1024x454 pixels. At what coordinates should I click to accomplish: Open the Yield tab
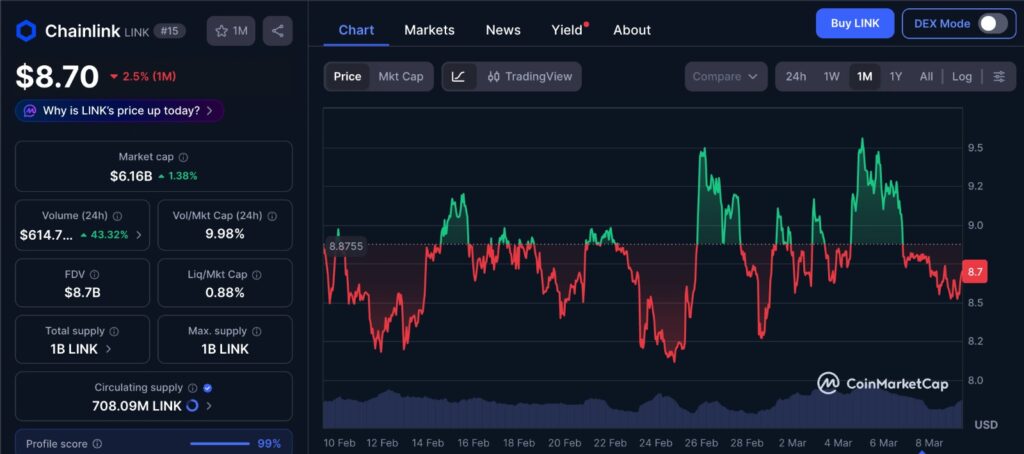(x=567, y=30)
